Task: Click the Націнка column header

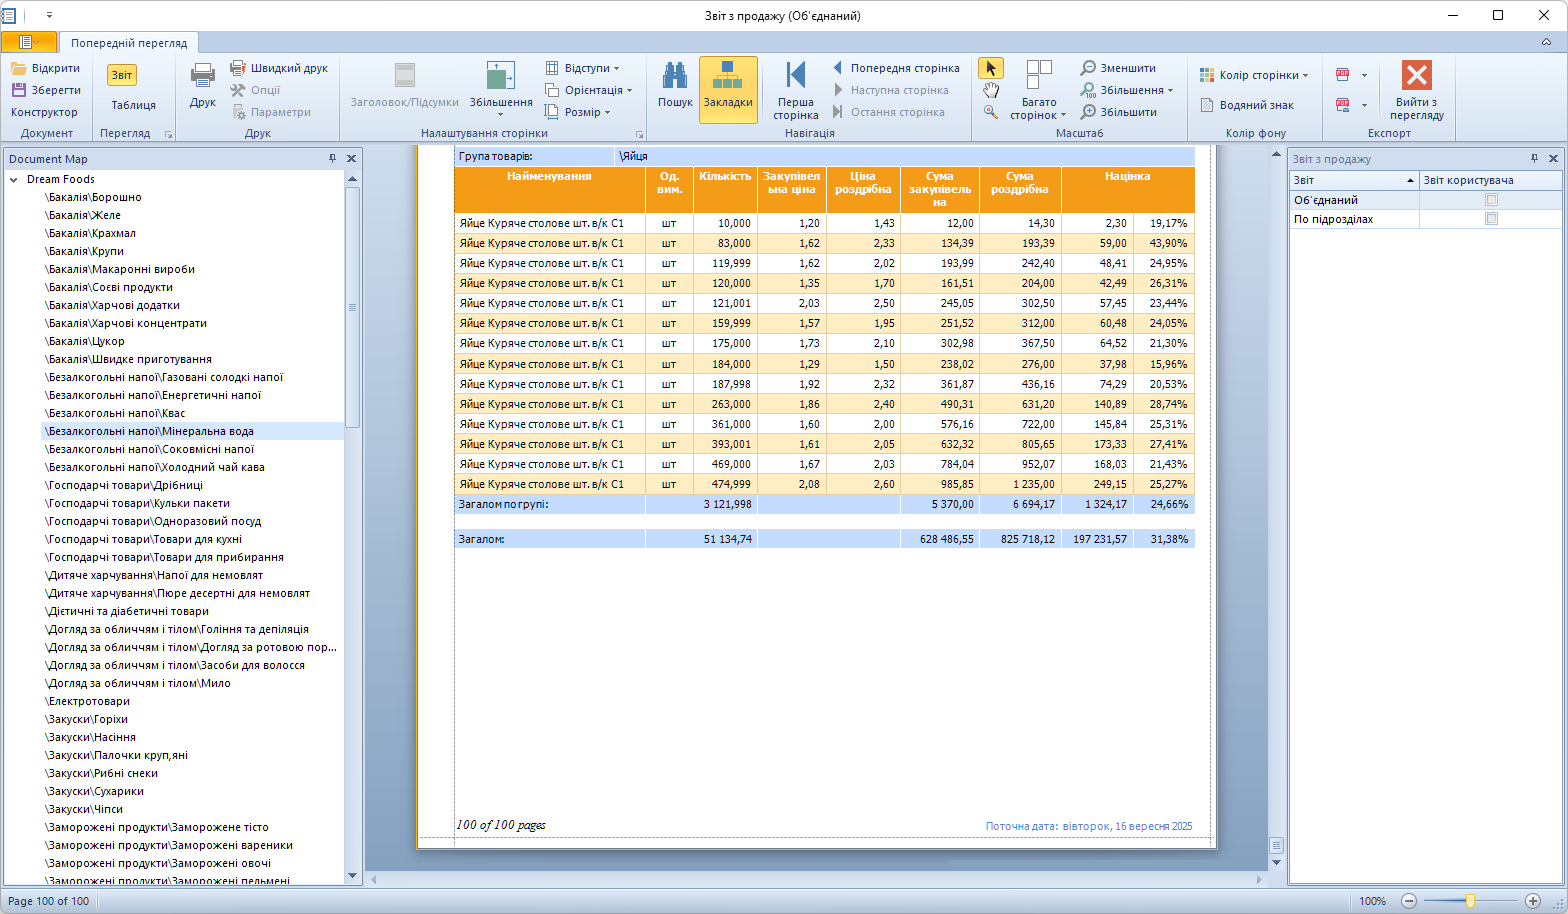Action: pyautogui.click(x=1127, y=189)
